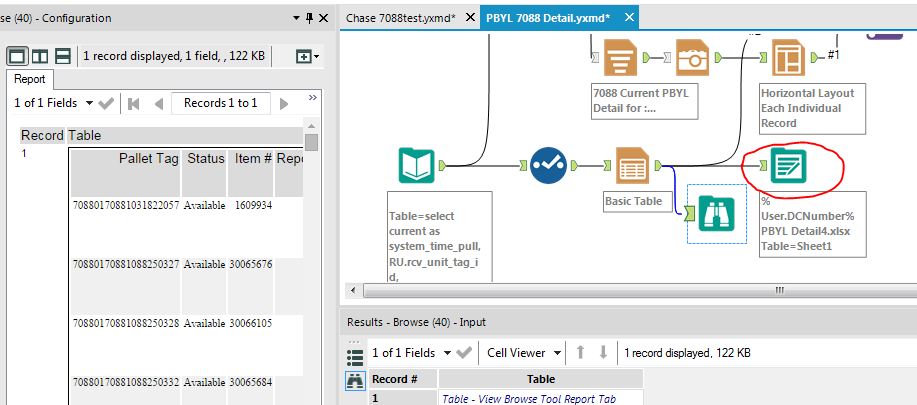Click the report vertical scrollbar thumb
917x405 pixels.
pyautogui.click(x=311, y=142)
